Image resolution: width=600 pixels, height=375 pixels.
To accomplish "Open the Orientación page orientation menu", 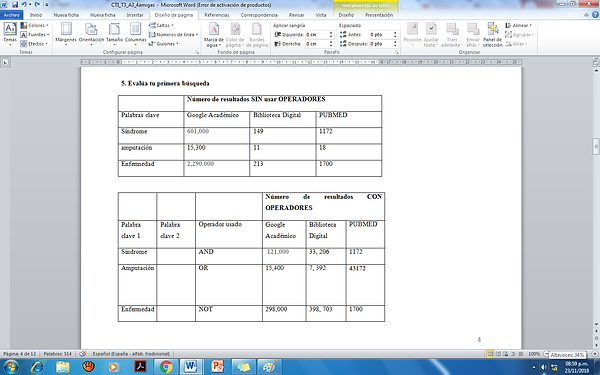I will (x=91, y=34).
